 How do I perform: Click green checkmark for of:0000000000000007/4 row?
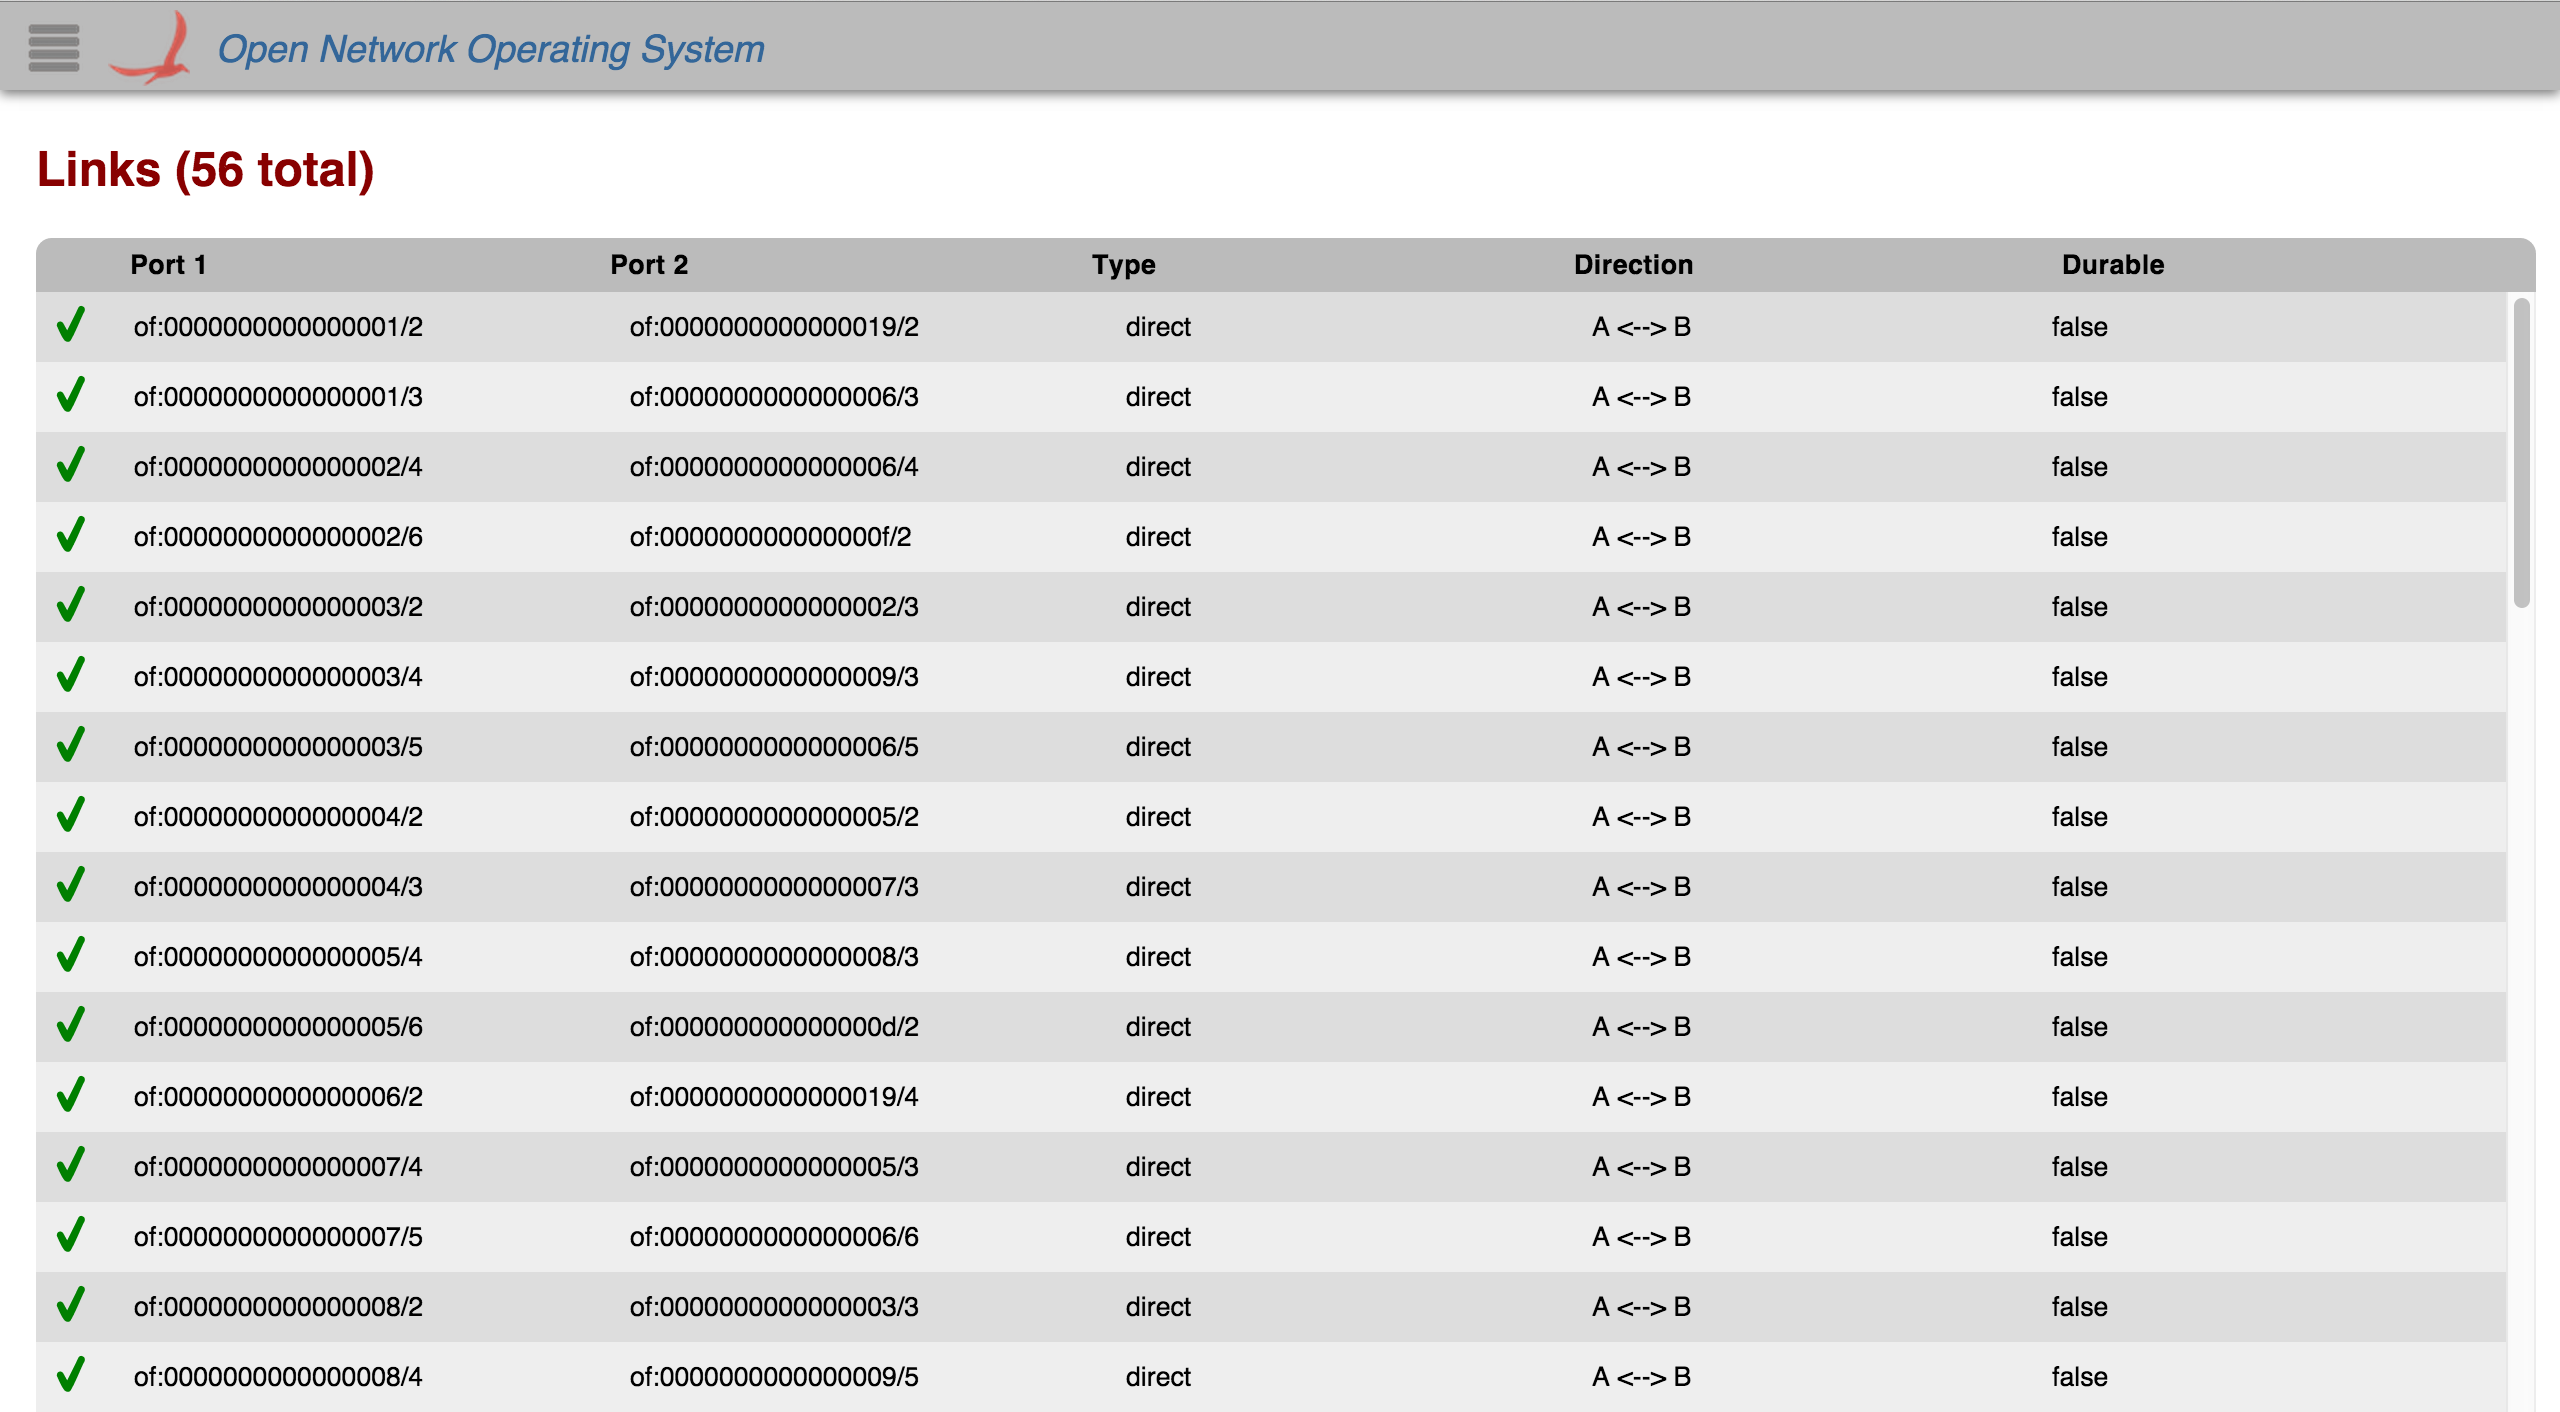70,1166
